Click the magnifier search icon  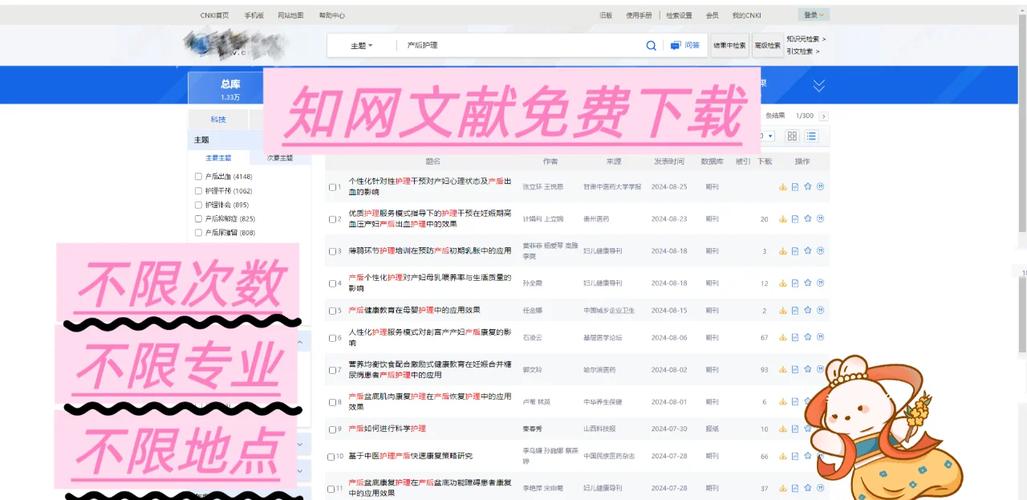(x=651, y=46)
